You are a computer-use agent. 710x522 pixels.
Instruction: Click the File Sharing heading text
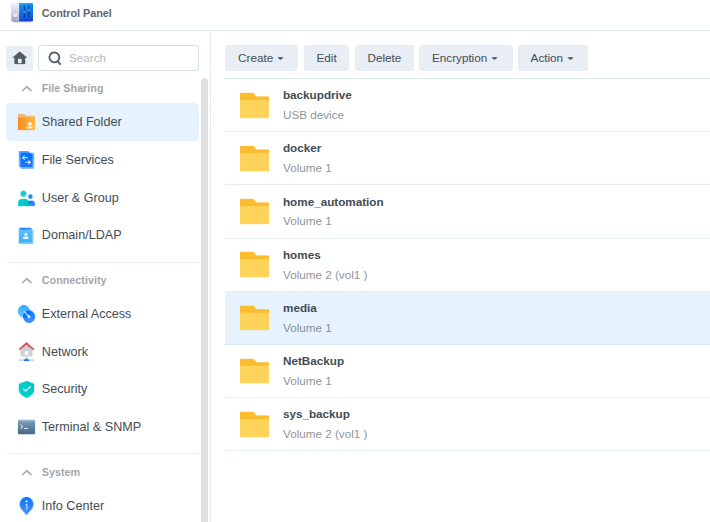72,88
